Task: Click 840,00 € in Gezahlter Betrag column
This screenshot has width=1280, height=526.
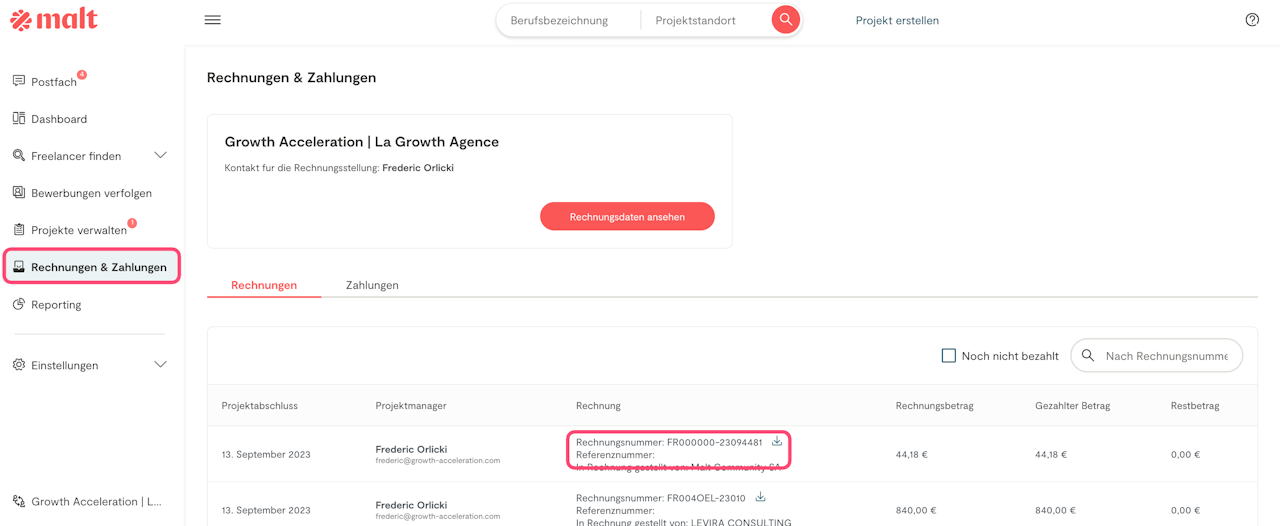Action: tap(1056, 510)
